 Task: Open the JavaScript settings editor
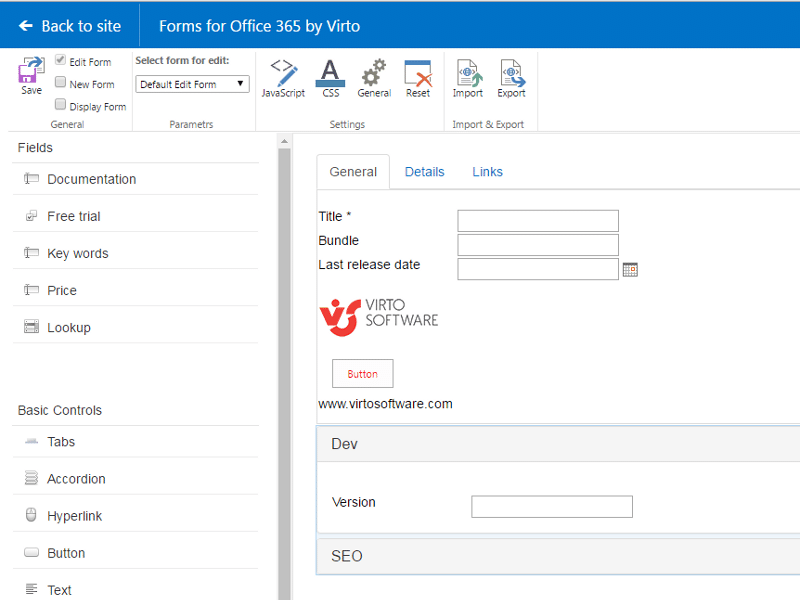pyautogui.click(x=284, y=73)
